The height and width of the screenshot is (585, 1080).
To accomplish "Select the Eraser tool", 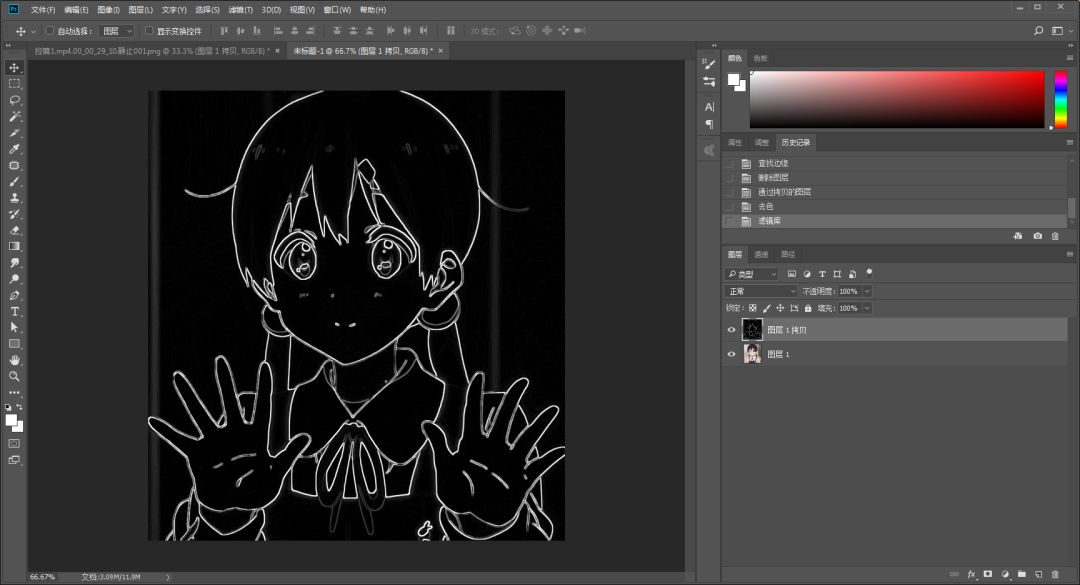I will pyautogui.click(x=14, y=230).
